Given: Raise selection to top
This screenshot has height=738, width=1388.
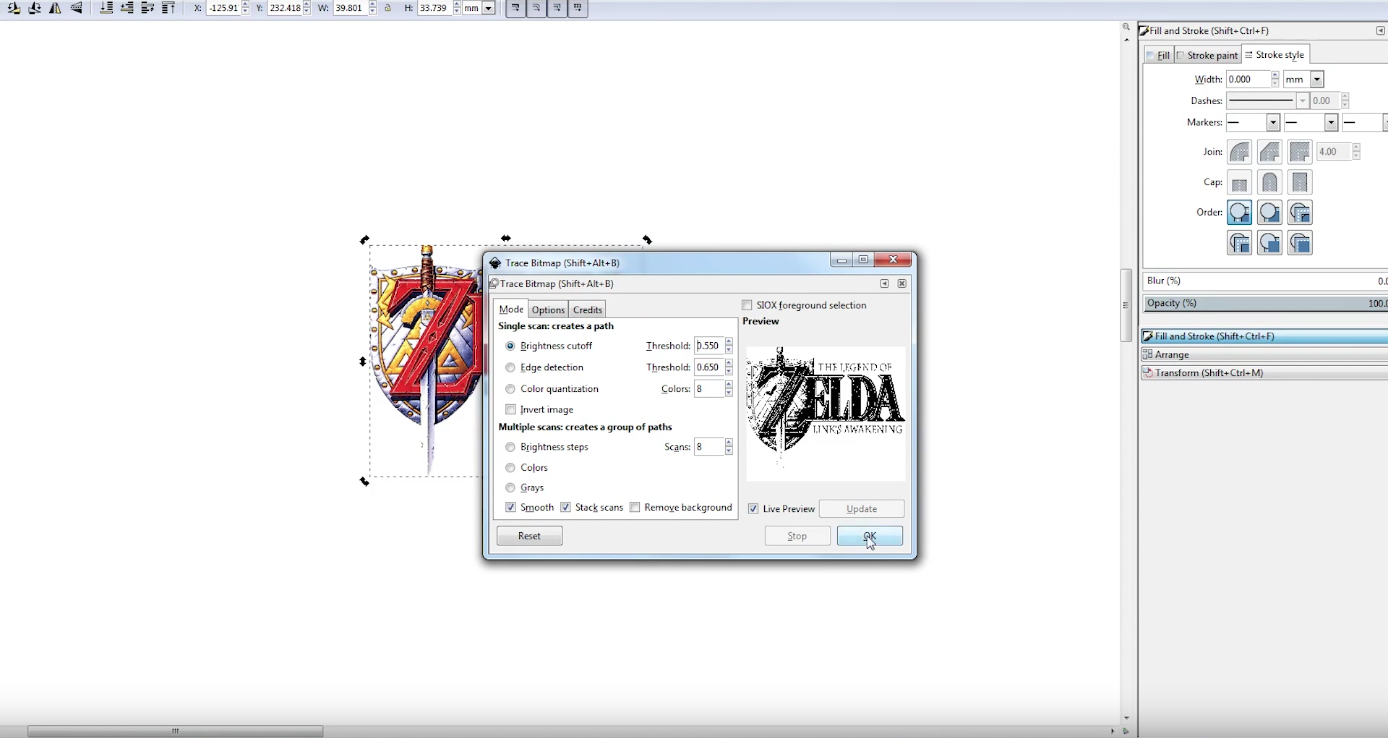Looking at the screenshot, I should coord(168,8).
